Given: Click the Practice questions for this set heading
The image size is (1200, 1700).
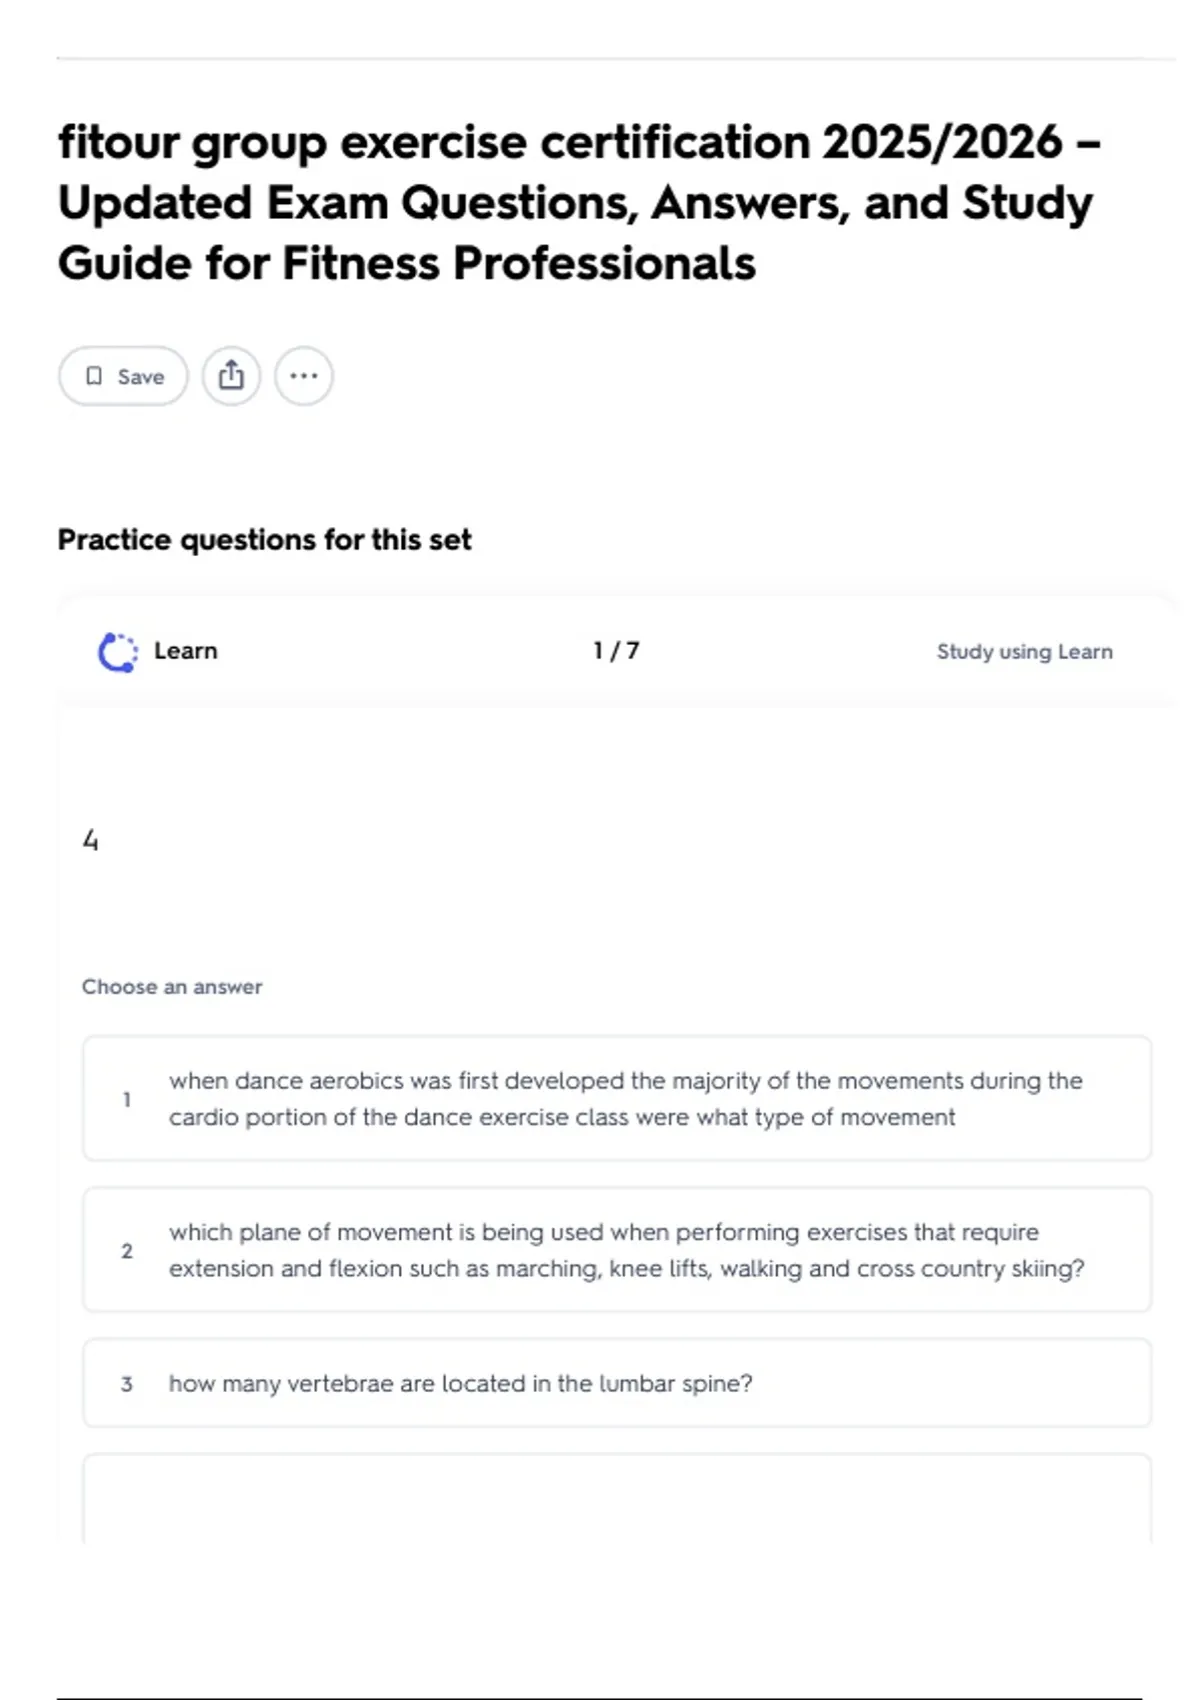Looking at the screenshot, I should point(264,540).
